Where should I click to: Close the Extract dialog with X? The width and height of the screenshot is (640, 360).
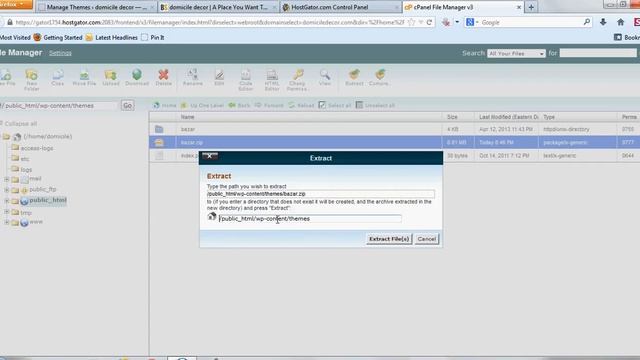tap(210, 156)
